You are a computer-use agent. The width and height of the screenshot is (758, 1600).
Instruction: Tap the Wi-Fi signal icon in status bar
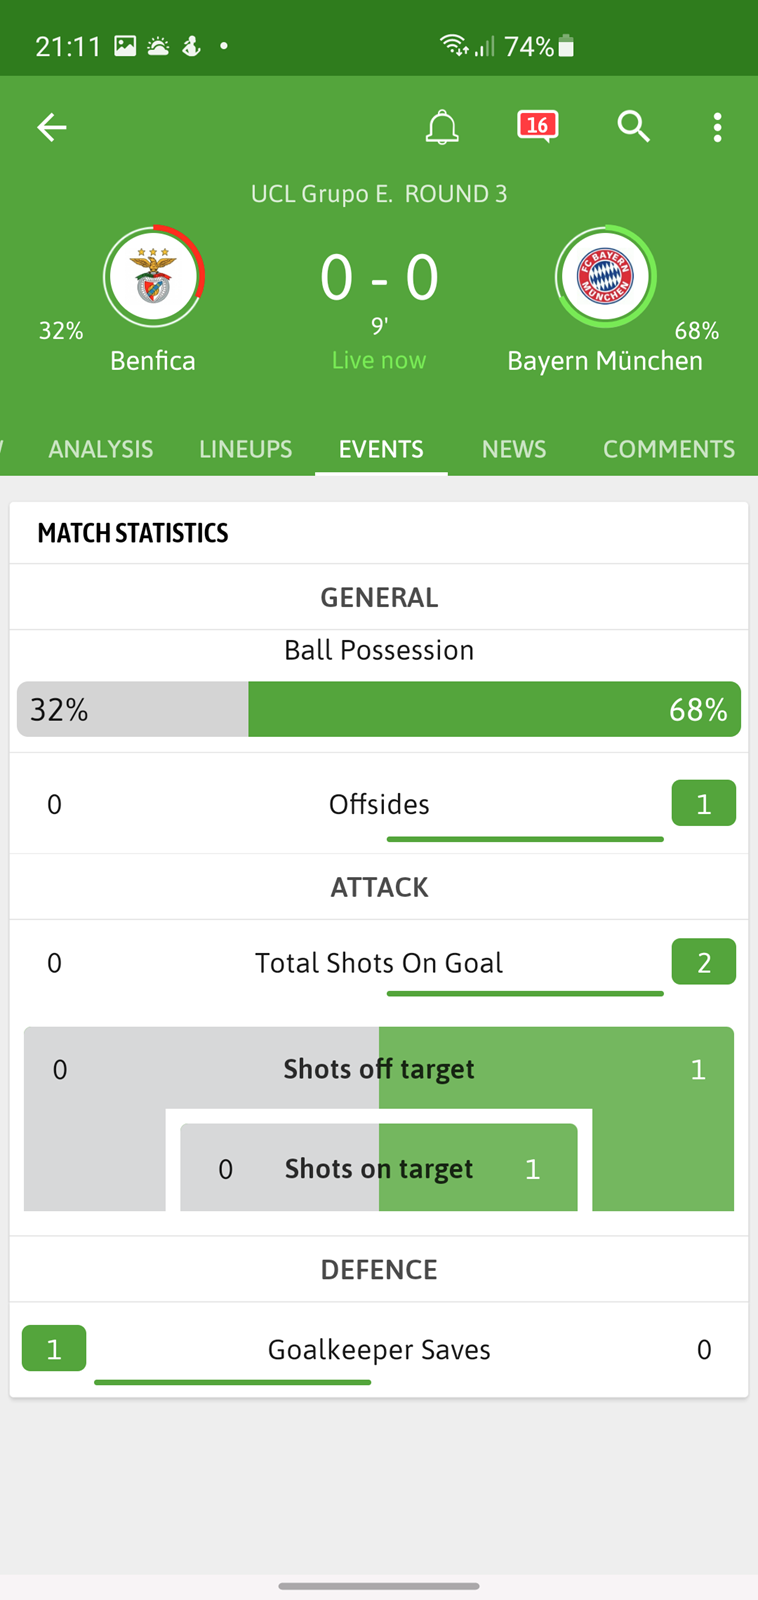[454, 46]
